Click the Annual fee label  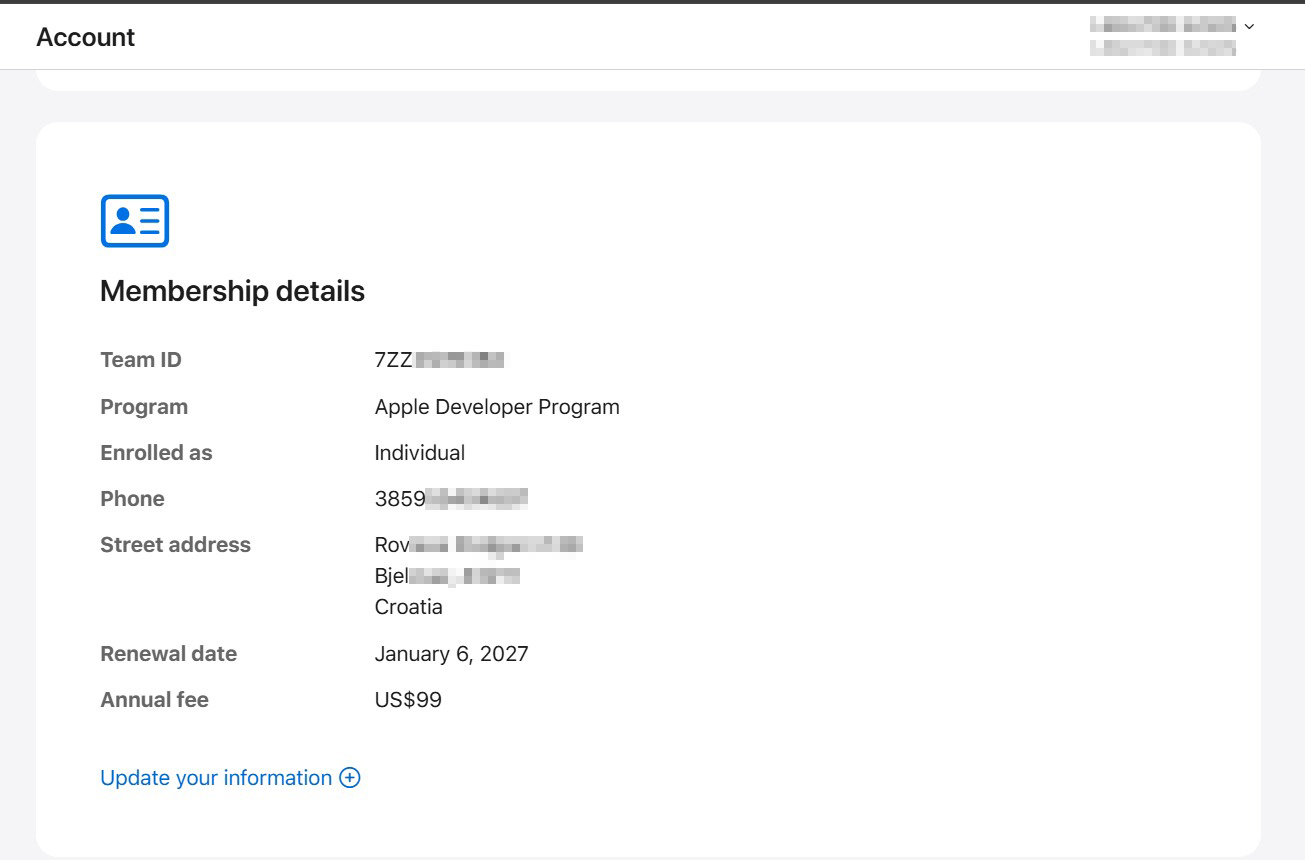[x=154, y=700]
